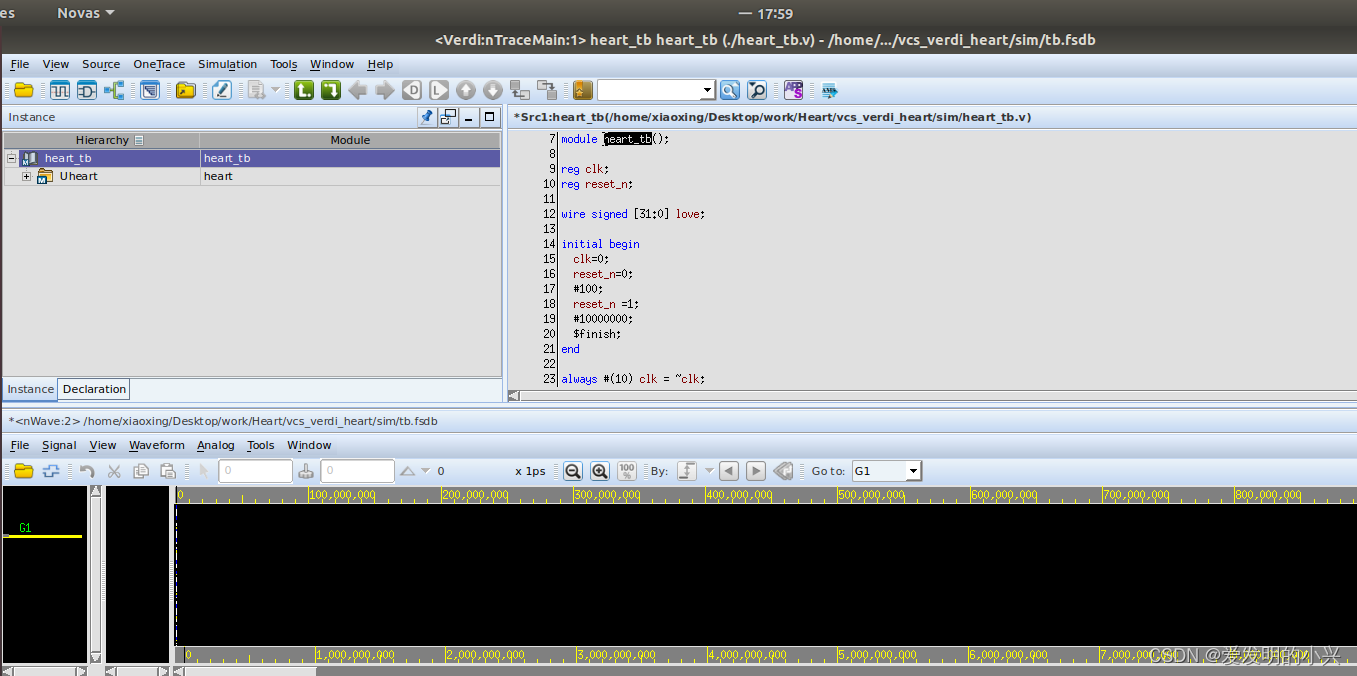Viewport: 1357px width, 676px height.
Task: Open the search text dropdown arrow
Action: click(708, 91)
